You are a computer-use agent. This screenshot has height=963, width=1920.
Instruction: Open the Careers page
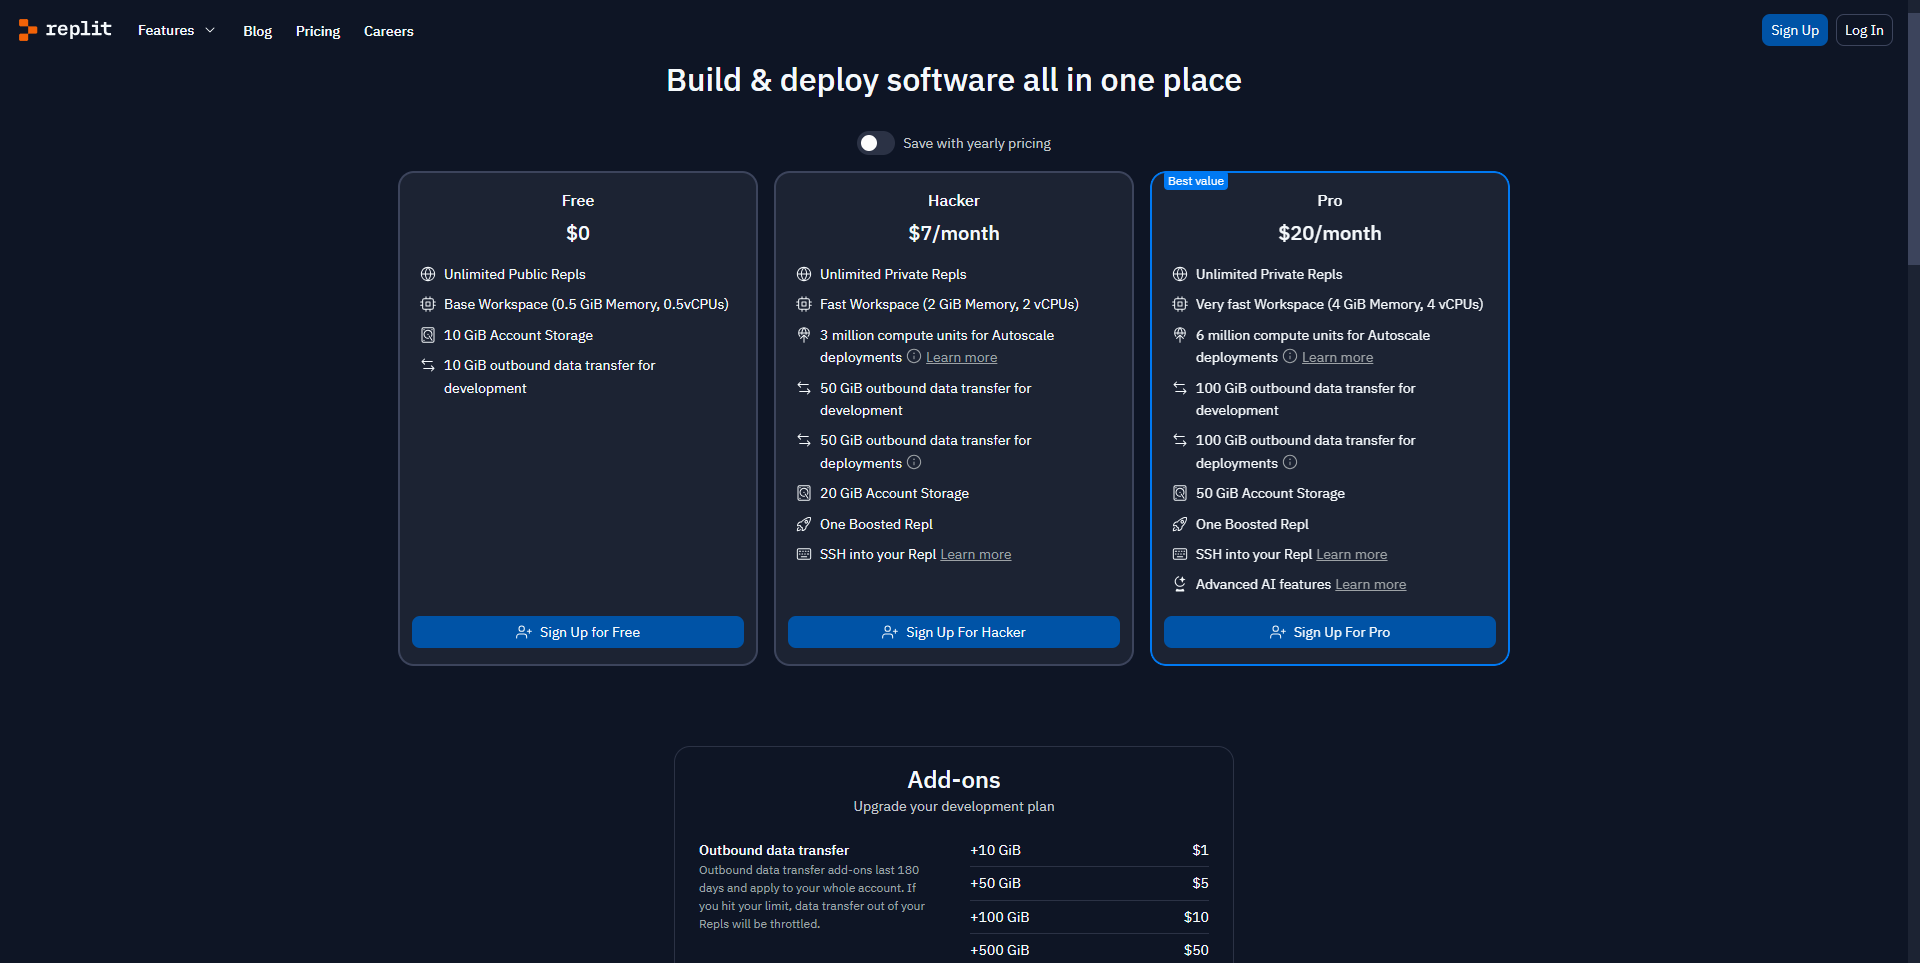[389, 31]
